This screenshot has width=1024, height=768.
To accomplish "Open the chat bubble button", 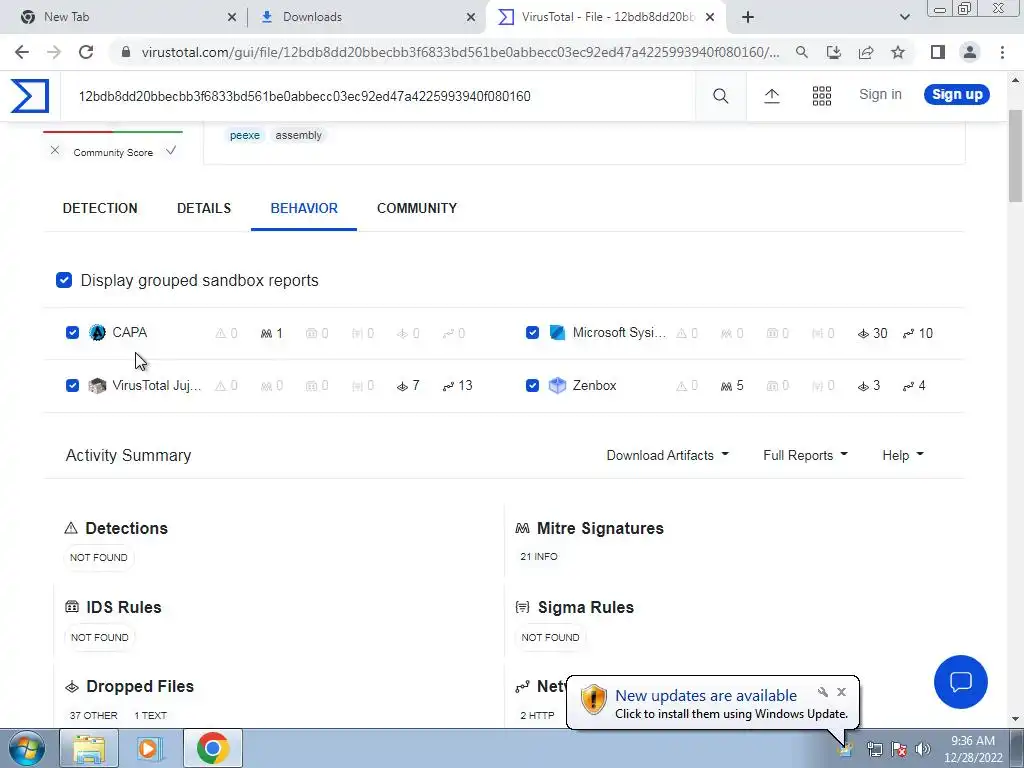I will pyautogui.click(x=961, y=682).
